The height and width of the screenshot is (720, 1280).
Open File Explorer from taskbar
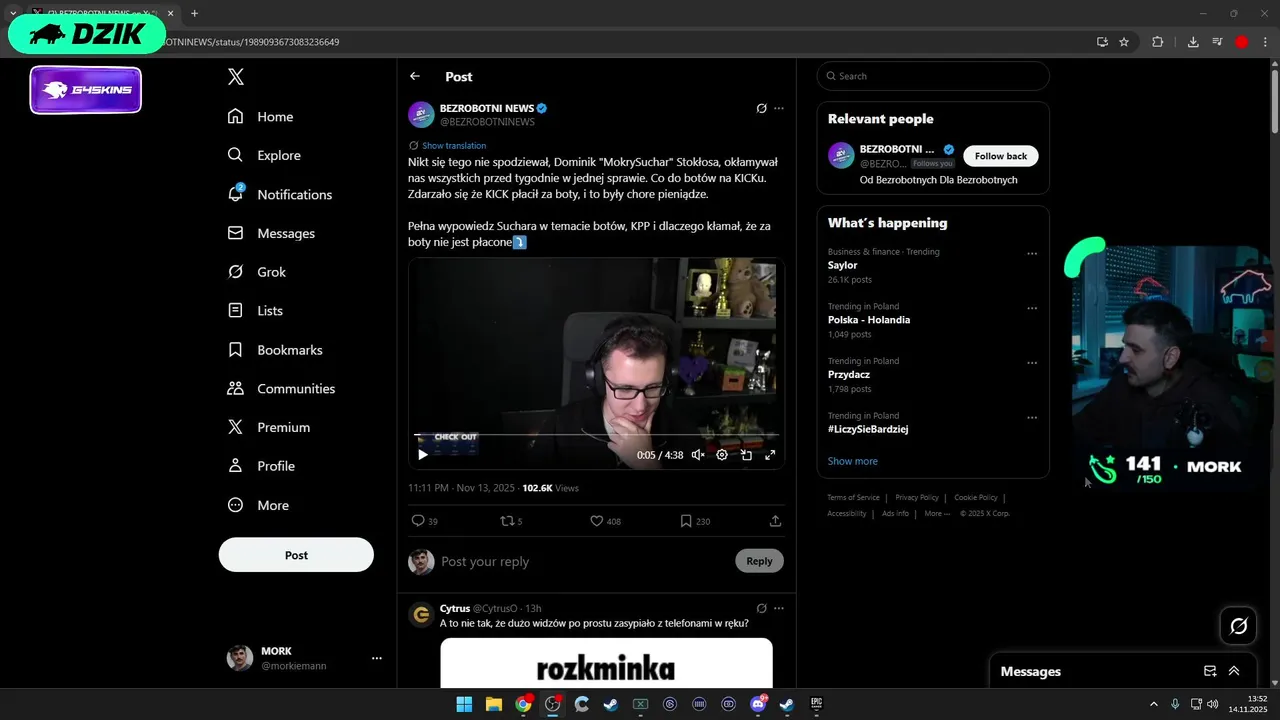tap(494, 704)
